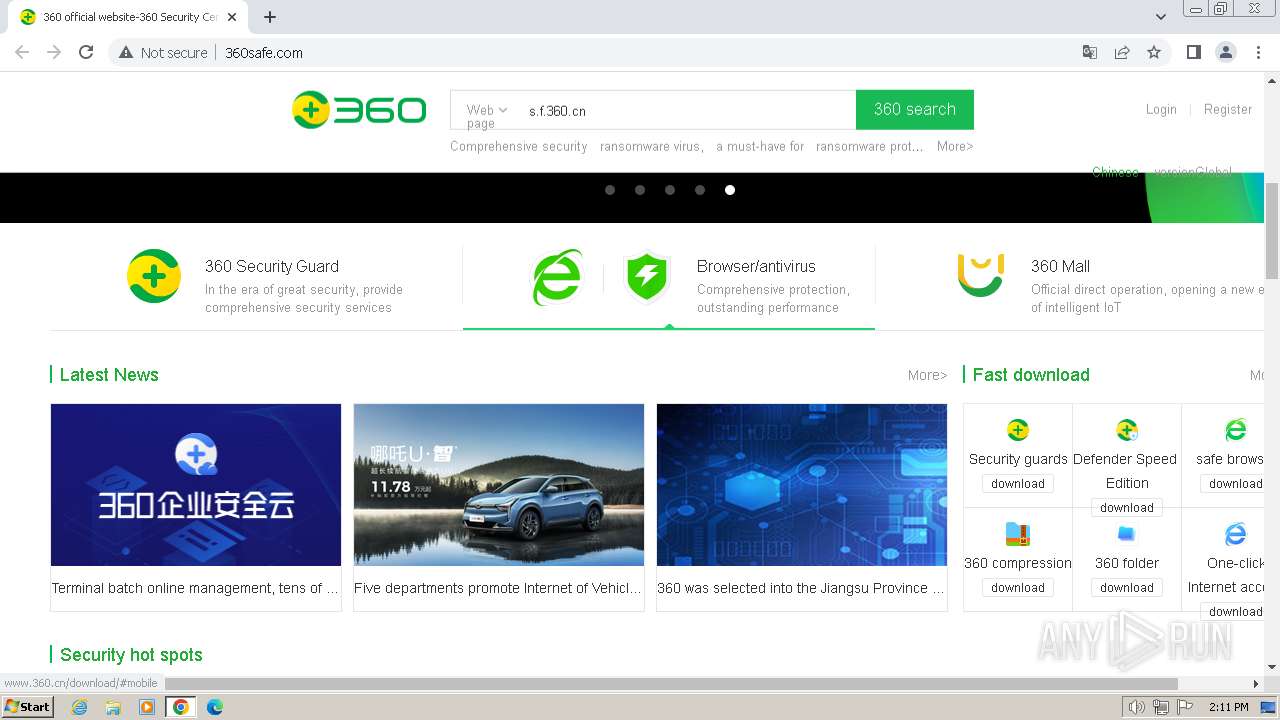This screenshot has height=720, width=1280.
Task: Click the Comprehensive security suggestion link
Action: pos(519,146)
